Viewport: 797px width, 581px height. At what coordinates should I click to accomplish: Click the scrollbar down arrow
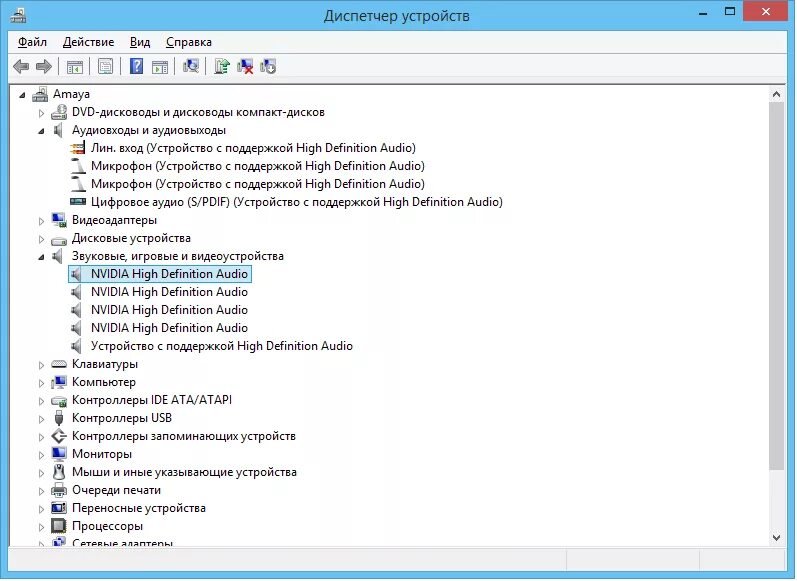[x=776, y=538]
